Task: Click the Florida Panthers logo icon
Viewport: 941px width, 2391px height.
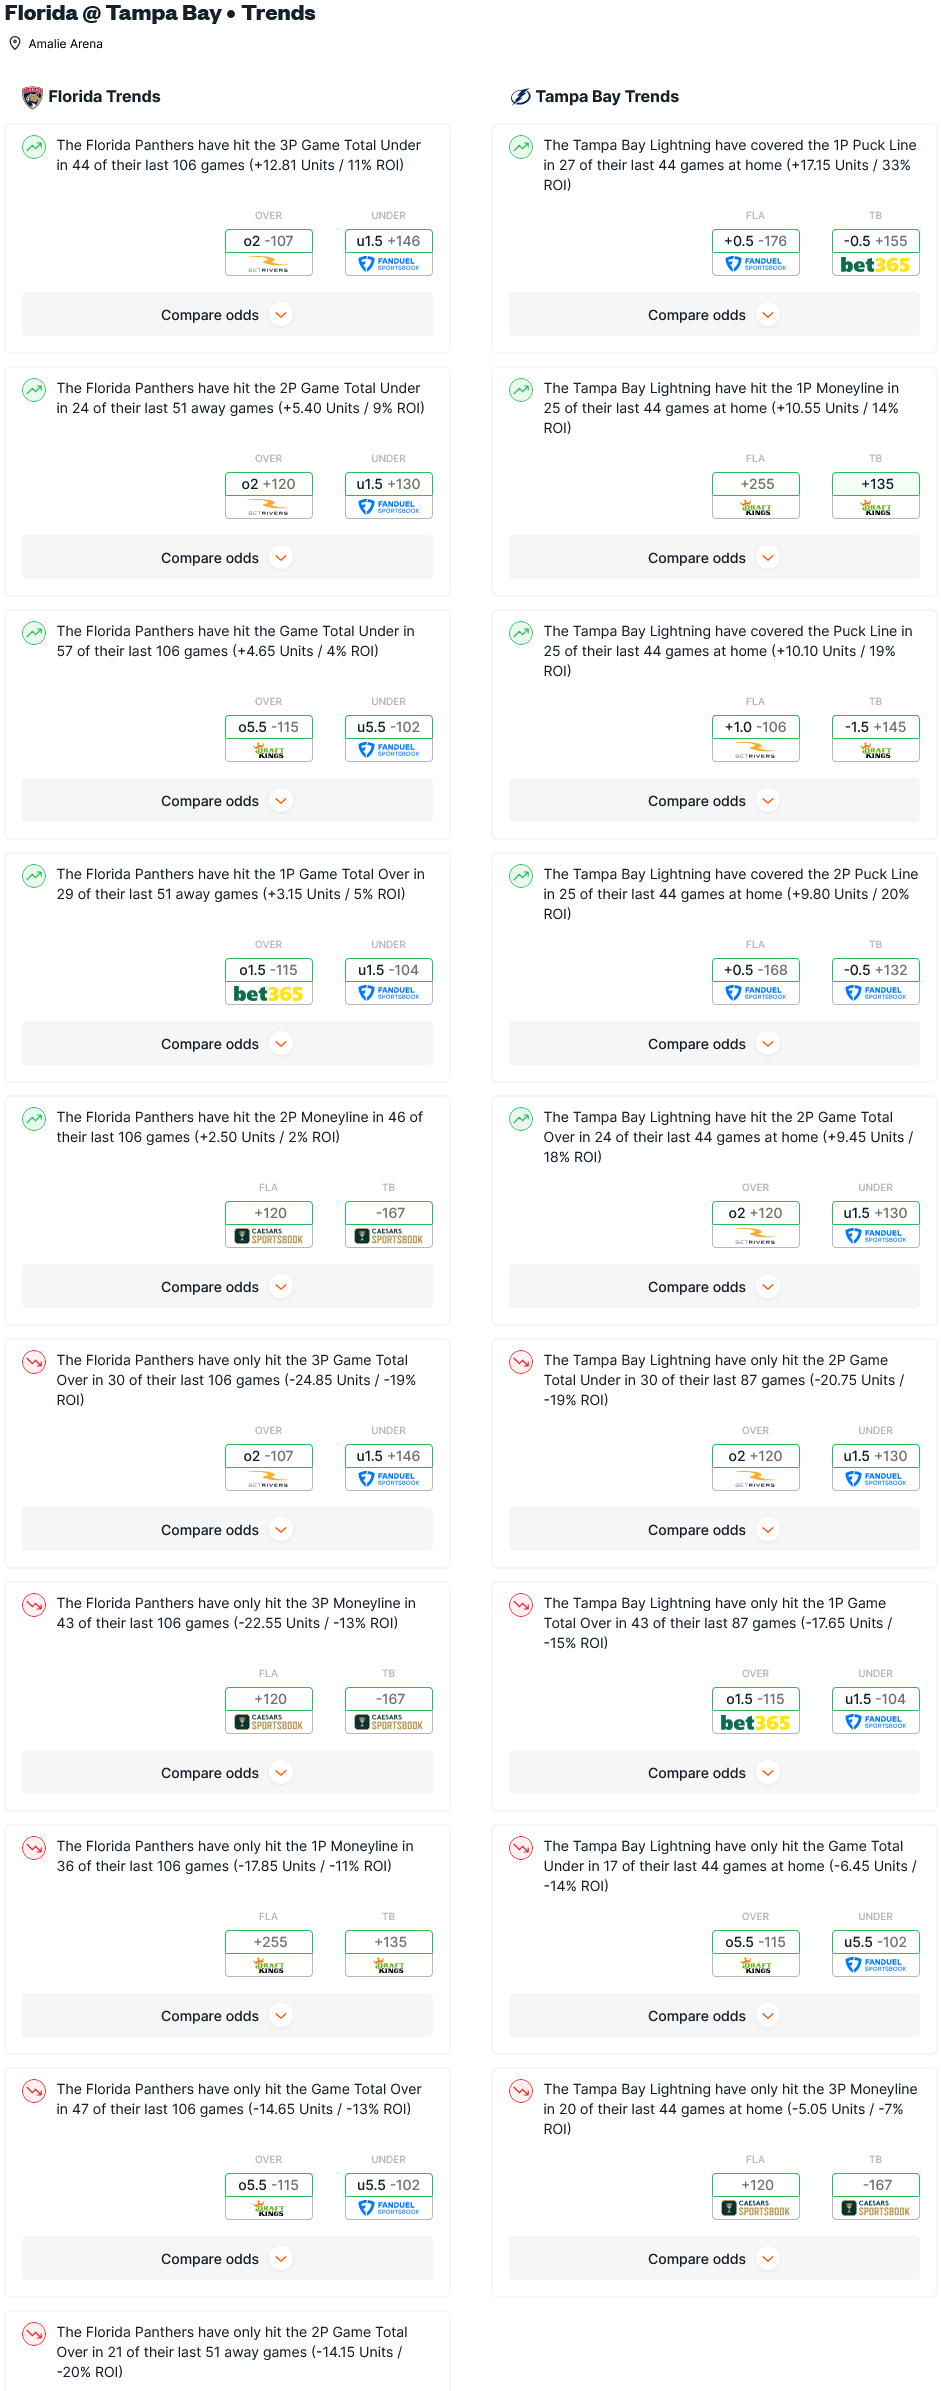Action: coord(32,97)
